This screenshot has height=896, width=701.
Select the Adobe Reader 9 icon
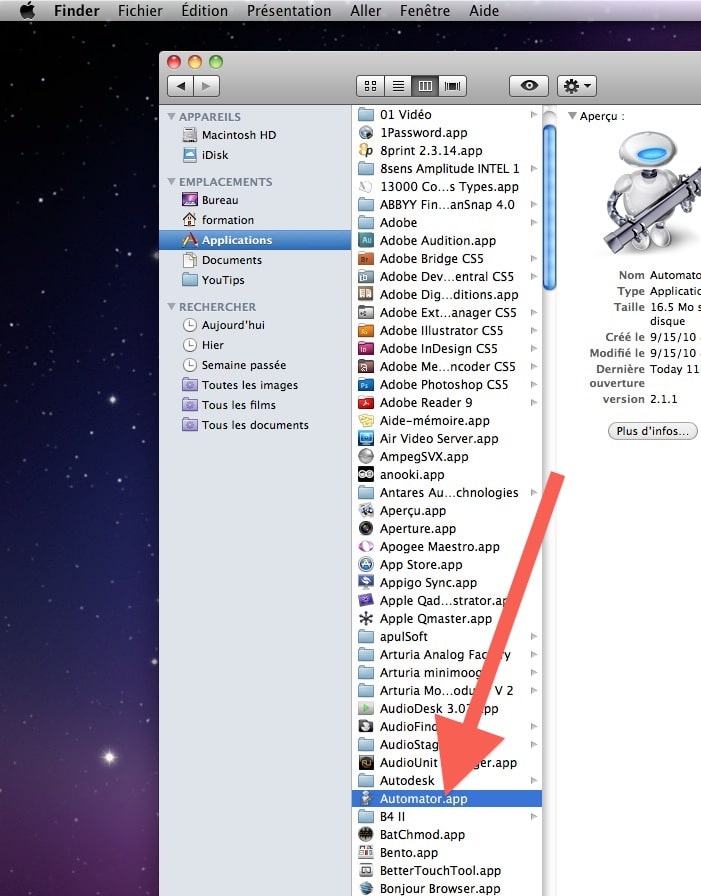click(366, 403)
